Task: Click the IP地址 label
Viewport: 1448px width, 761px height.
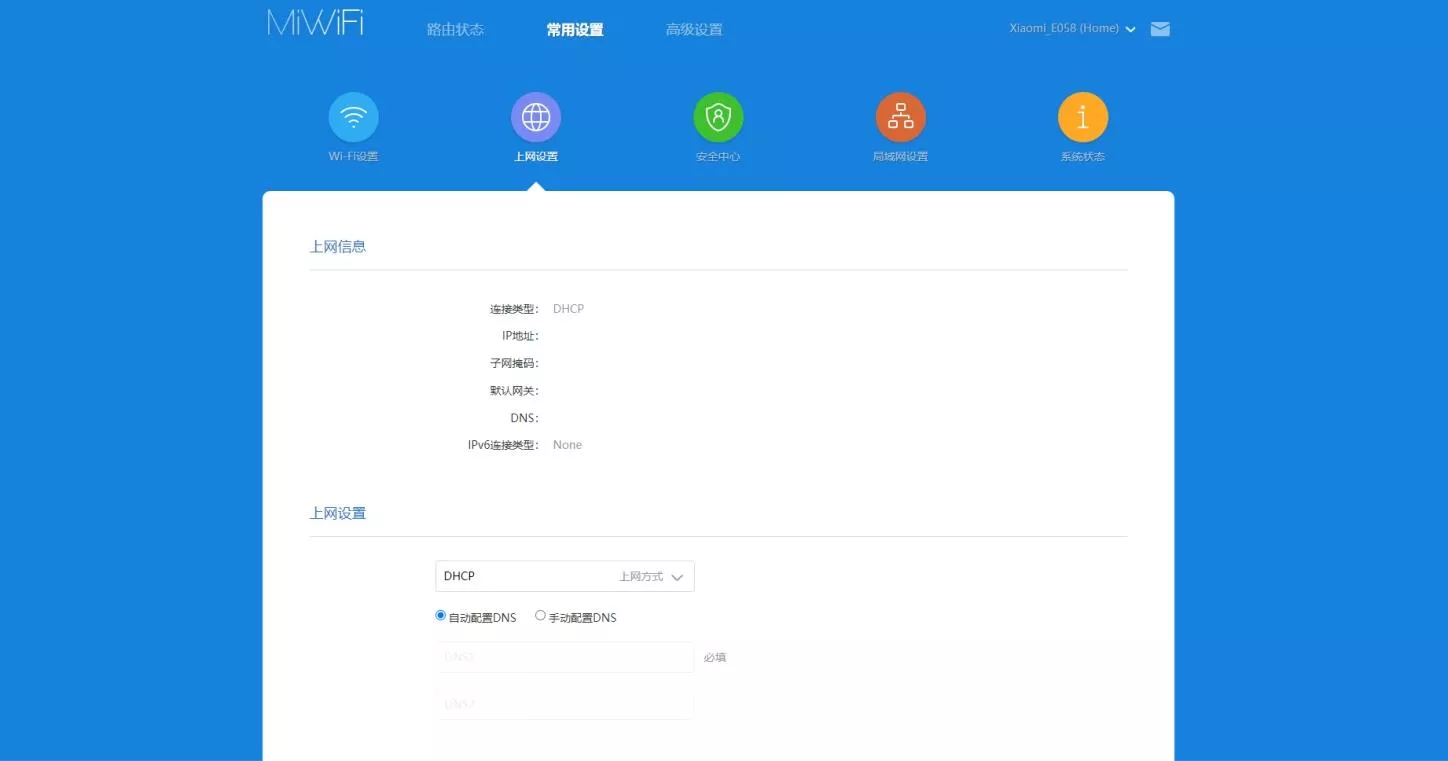Action: click(520, 336)
